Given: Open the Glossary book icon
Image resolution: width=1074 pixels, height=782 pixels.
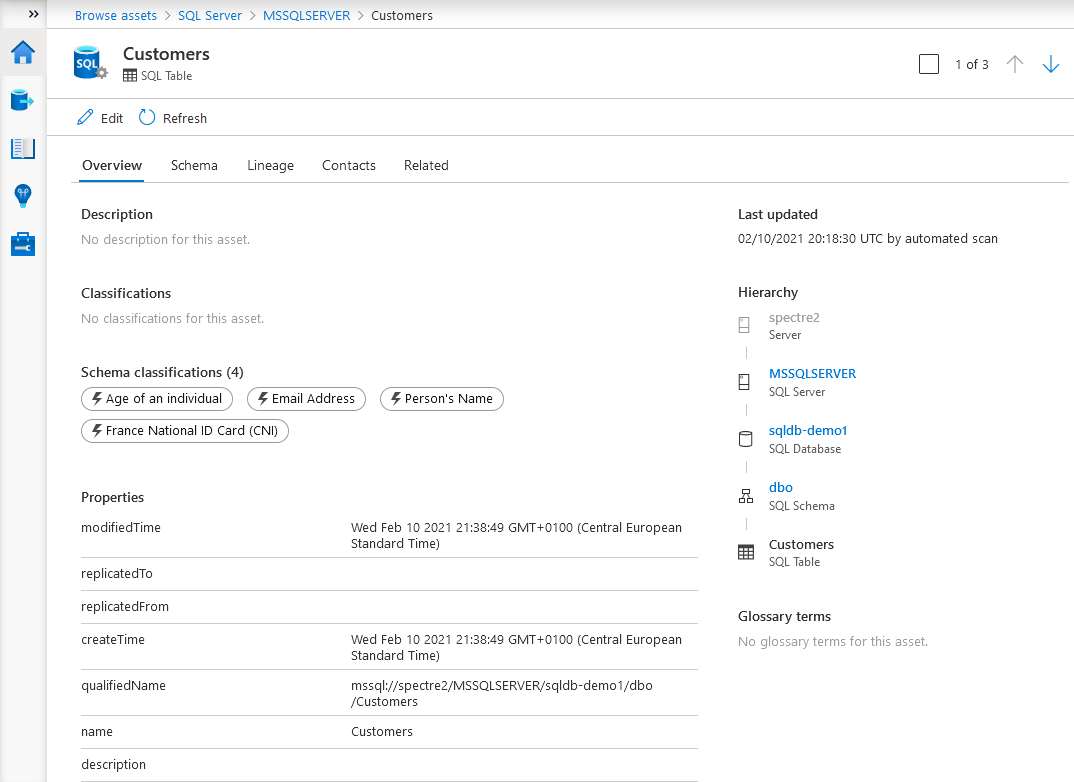Looking at the screenshot, I should [23, 149].
